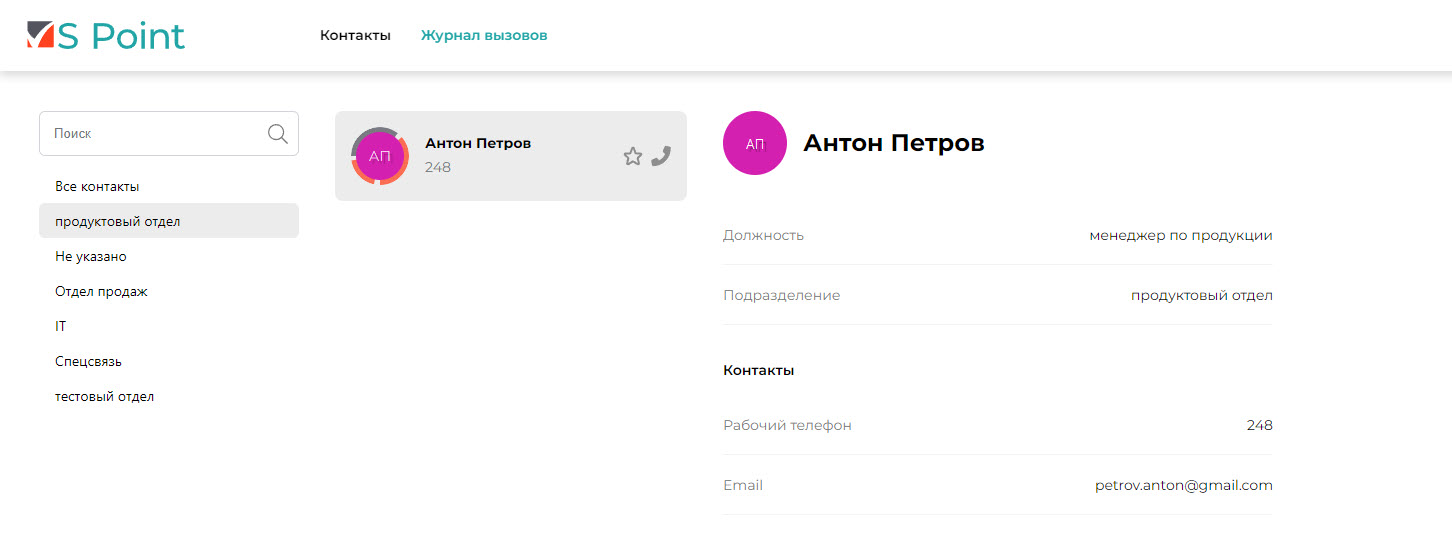This screenshot has width=1452, height=546.
Task: Click Антон Петров name in contact list
Action: pyautogui.click(x=478, y=144)
